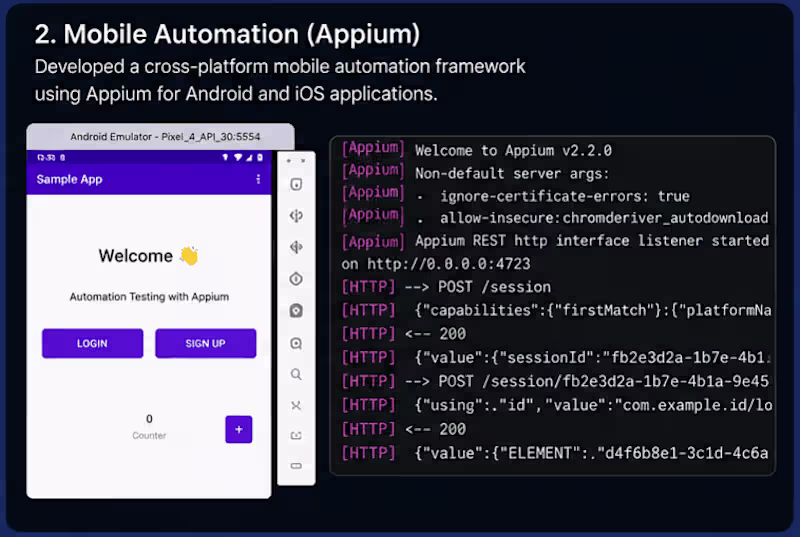Click the volume up speaker icon in emulator sidebar
The width and height of the screenshot is (800, 537).
(296, 216)
